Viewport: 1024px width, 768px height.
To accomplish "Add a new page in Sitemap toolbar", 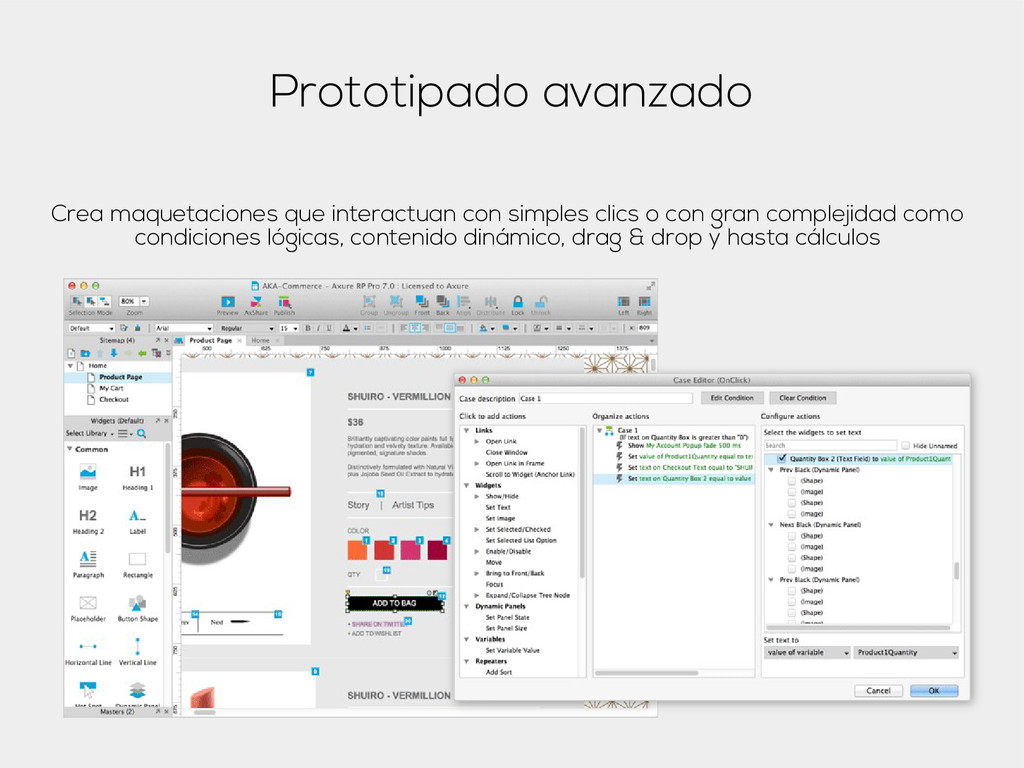I will pos(71,353).
